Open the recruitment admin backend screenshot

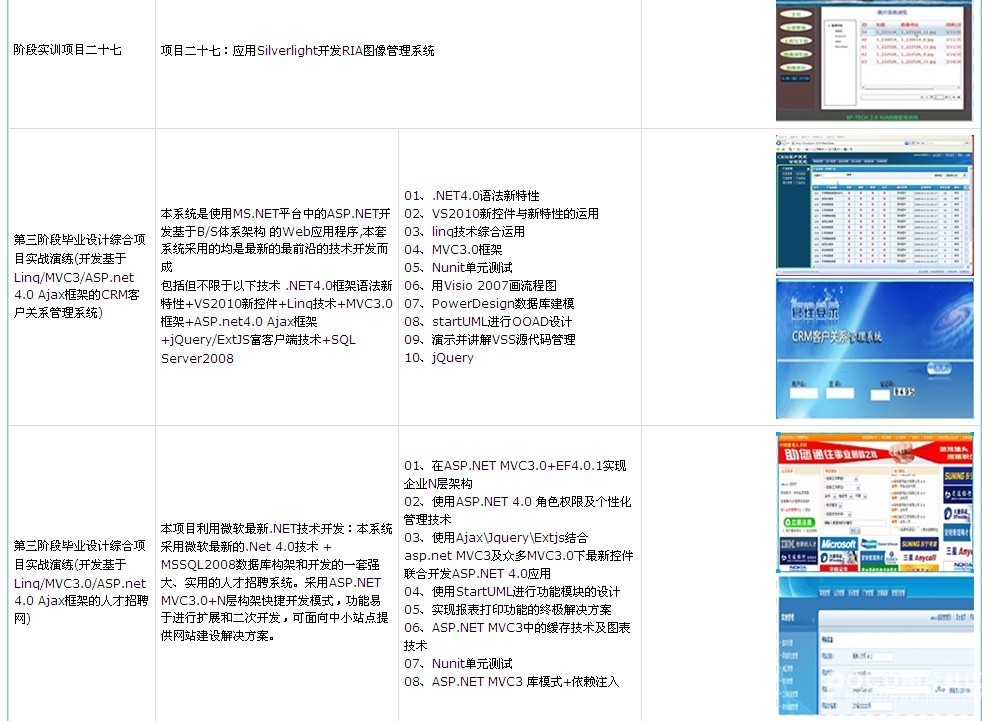(875, 647)
